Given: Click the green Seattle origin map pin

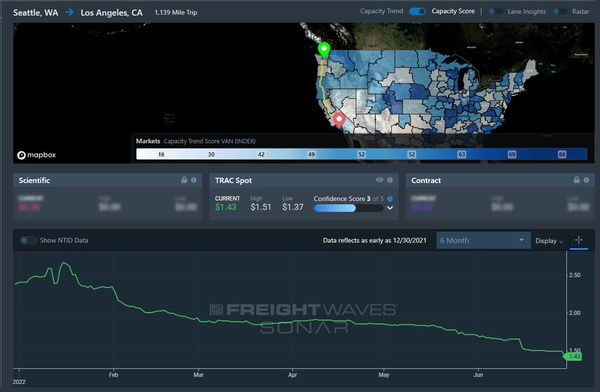Looking at the screenshot, I should coord(324,50).
